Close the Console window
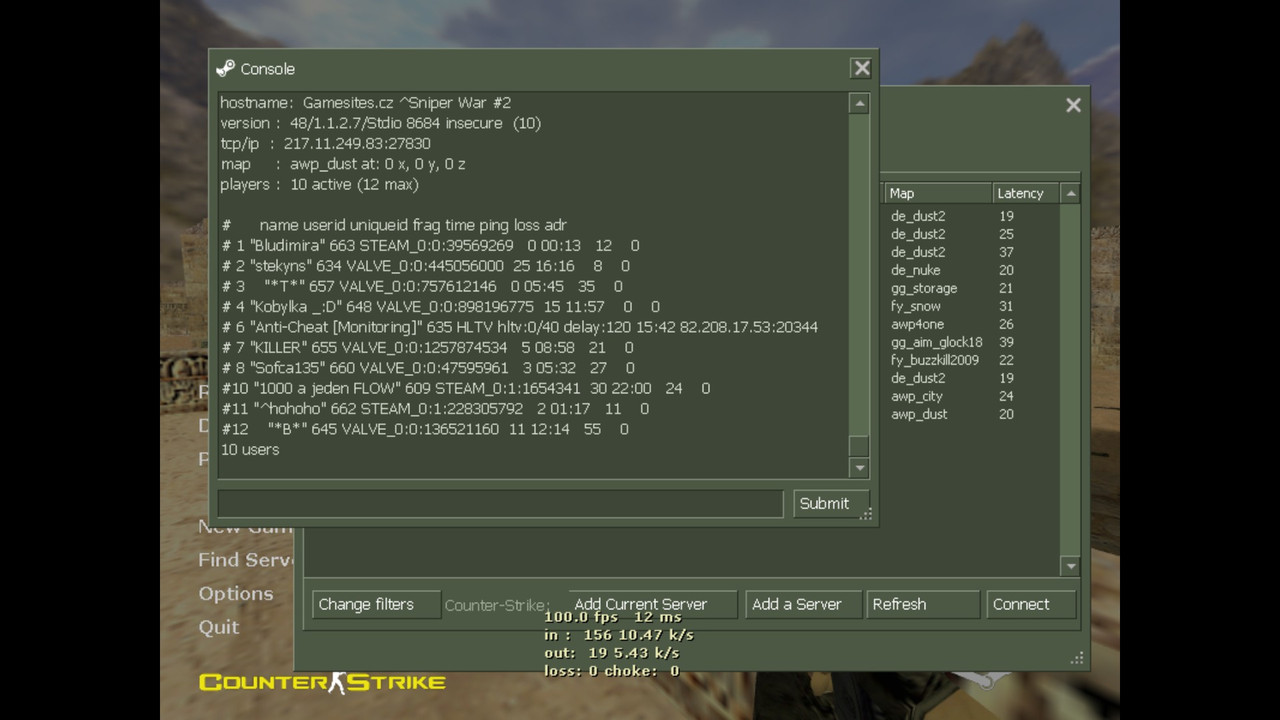This screenshot has width=1280, height=720. (861, 68)
